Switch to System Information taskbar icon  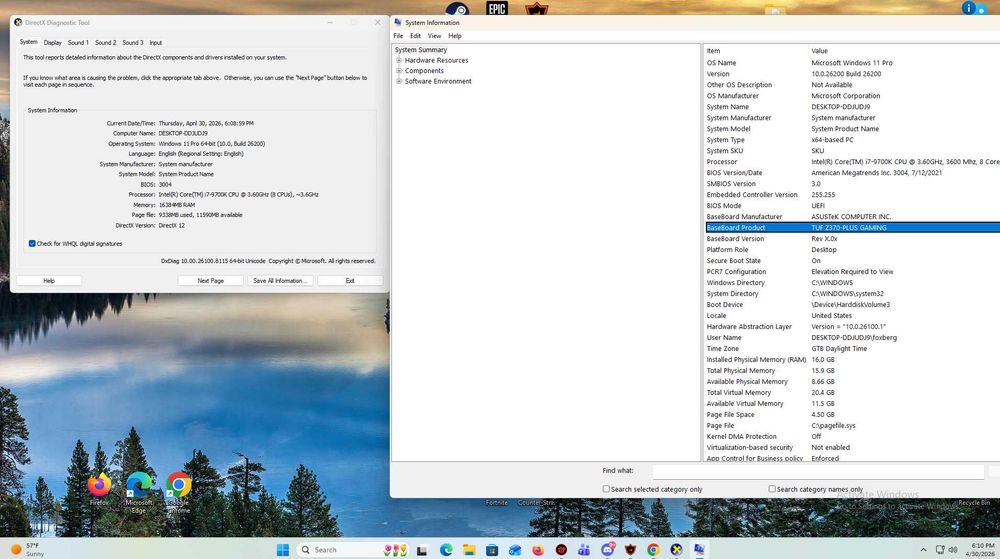[x=699, y=549]
